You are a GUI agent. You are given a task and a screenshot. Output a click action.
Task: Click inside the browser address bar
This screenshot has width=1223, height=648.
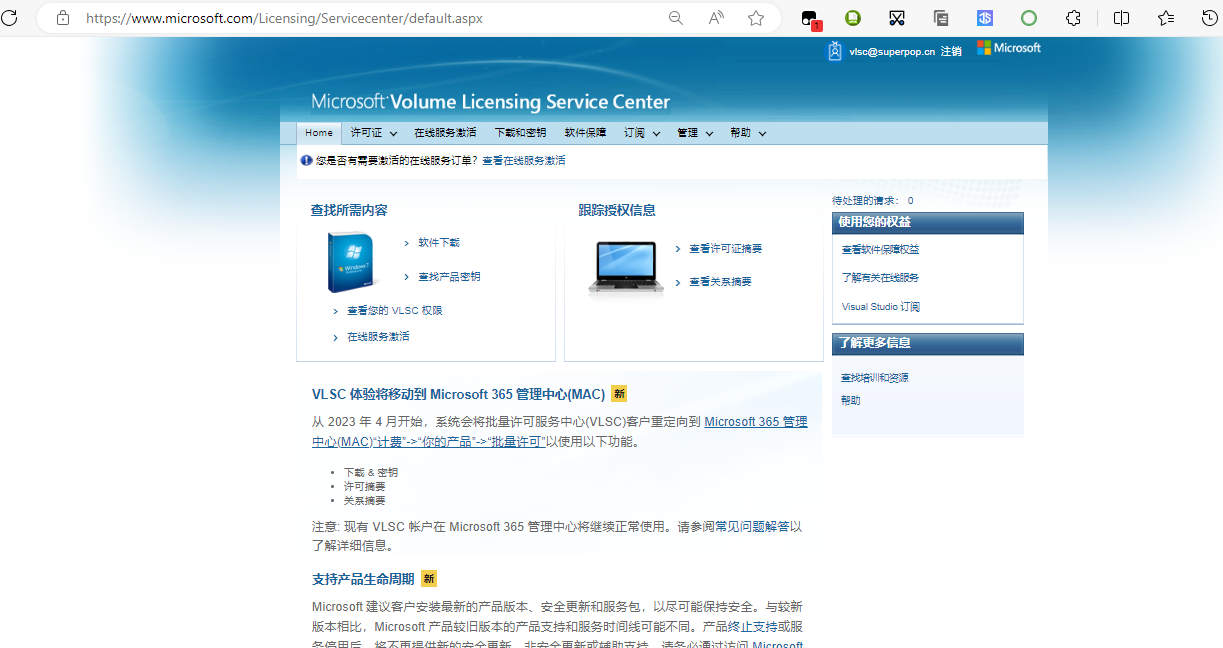pos(300,17)
